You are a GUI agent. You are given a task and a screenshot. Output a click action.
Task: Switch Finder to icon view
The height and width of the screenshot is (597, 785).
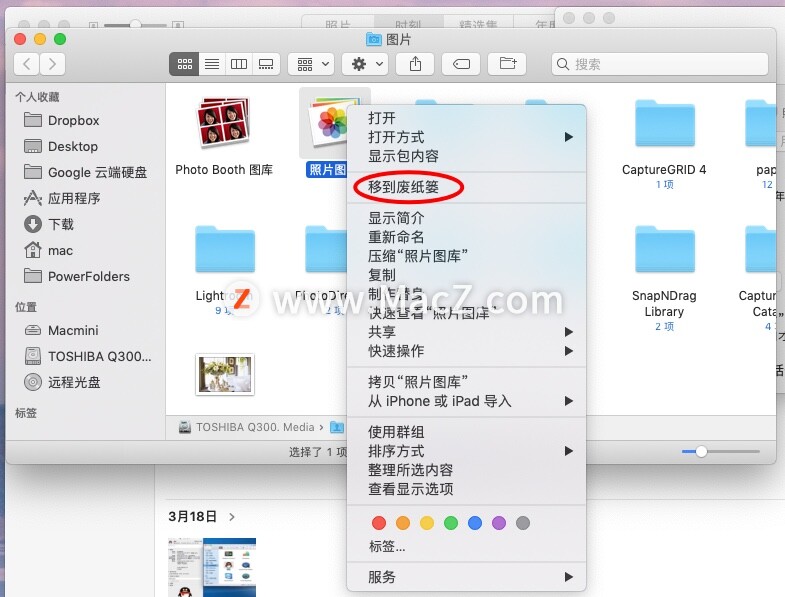tap(184, 64)
